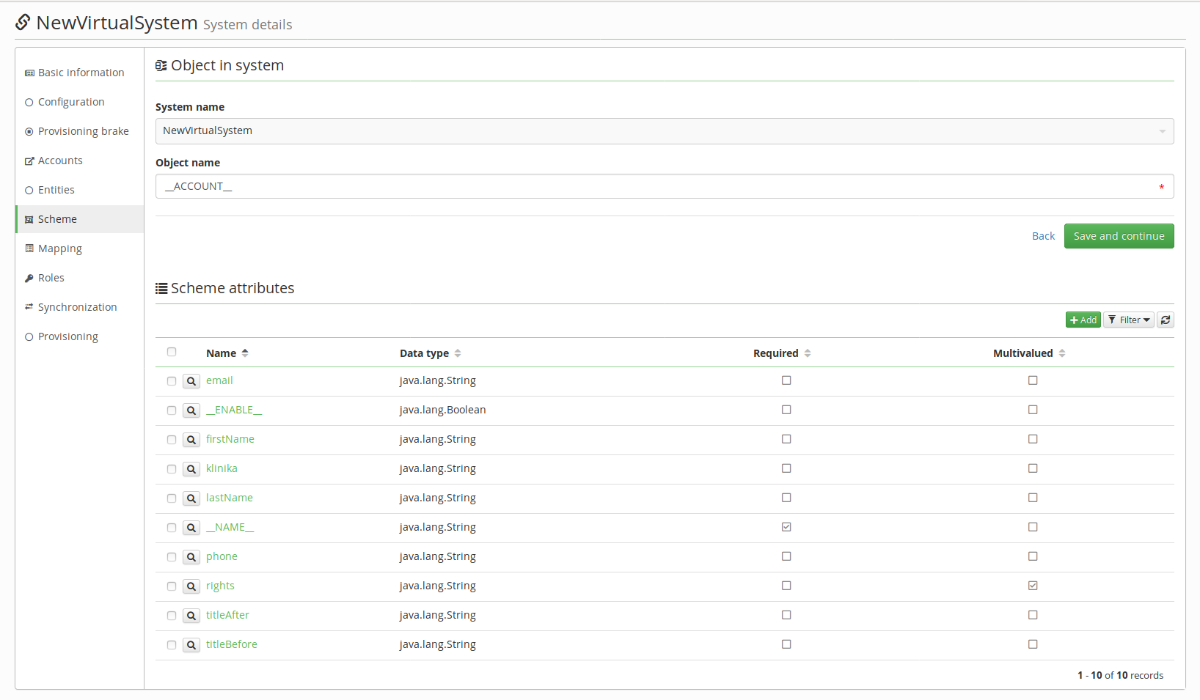Image resolution: width=1200 pixels, height=700 pixels.
Task: Tick the select-all checkbox in table header
Action: (171, 352)
